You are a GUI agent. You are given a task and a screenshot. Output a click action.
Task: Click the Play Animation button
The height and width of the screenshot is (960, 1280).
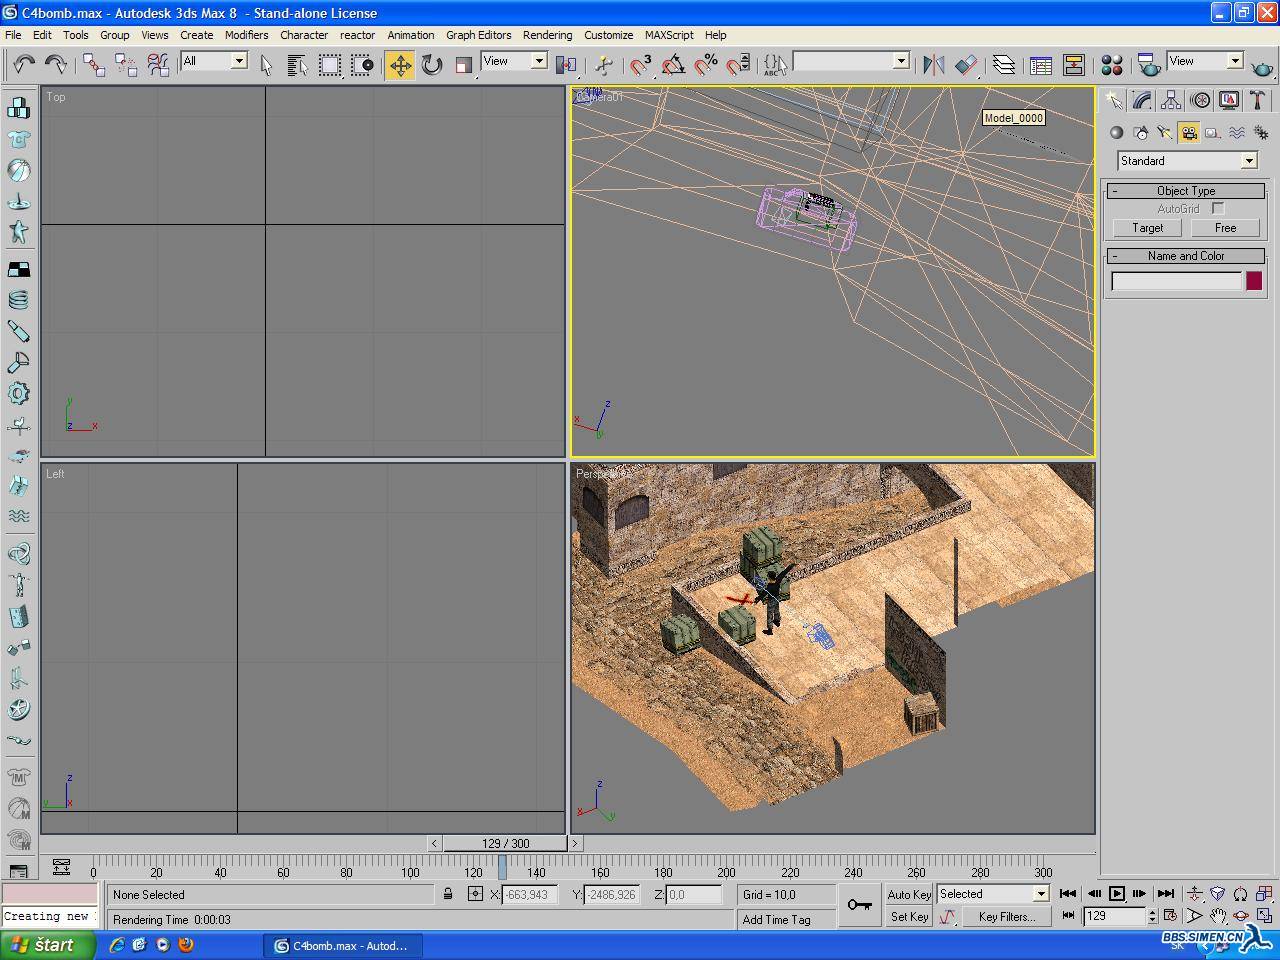click(1117, 894)
